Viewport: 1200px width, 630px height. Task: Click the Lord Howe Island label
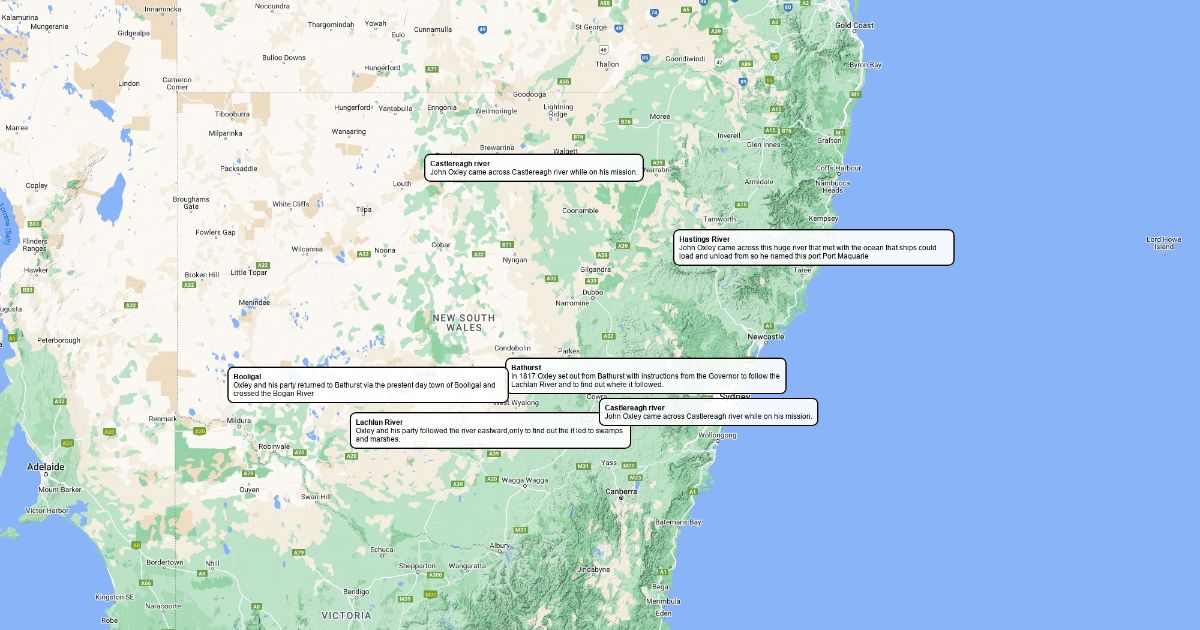[x=1164, y=242]
